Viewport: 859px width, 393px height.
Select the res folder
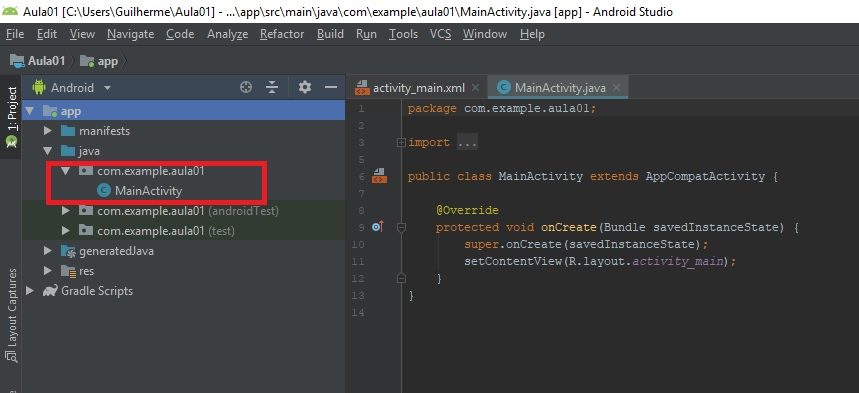86,271
